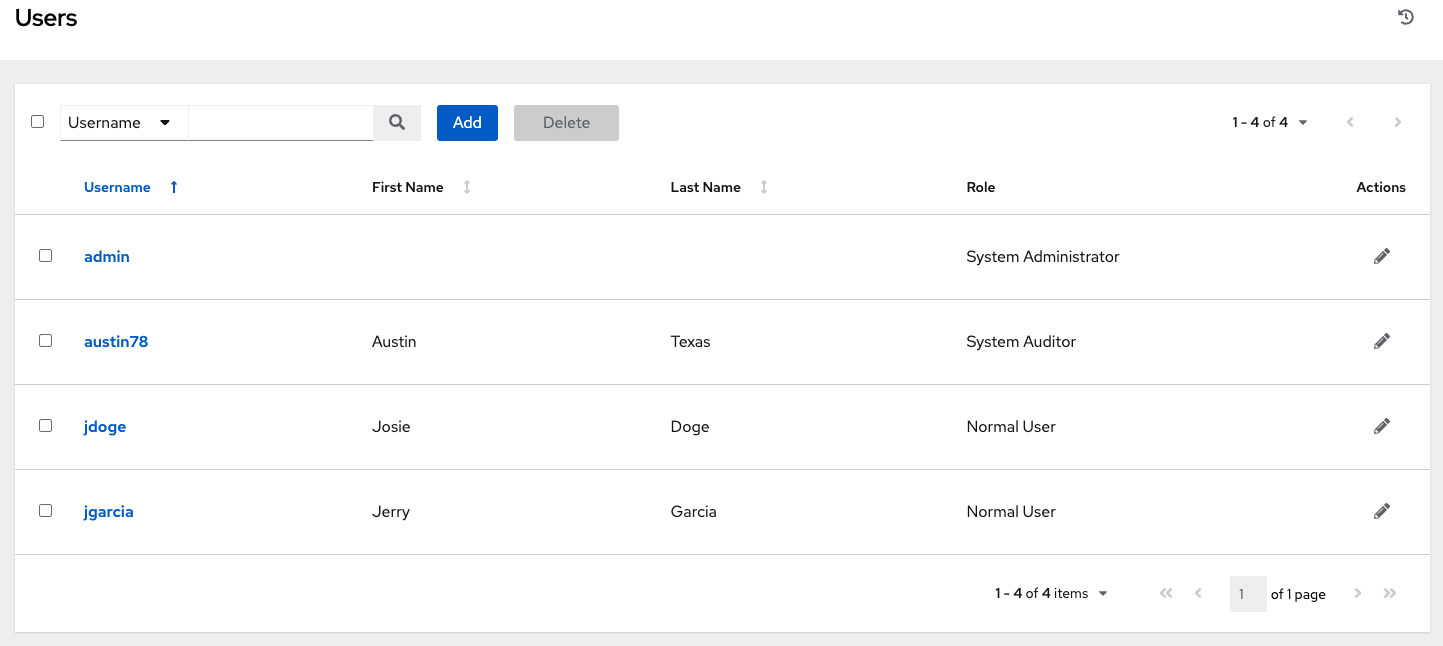The image size is (1443, 646).
Task: Select the checkbox for admin user
Action: 45,255
